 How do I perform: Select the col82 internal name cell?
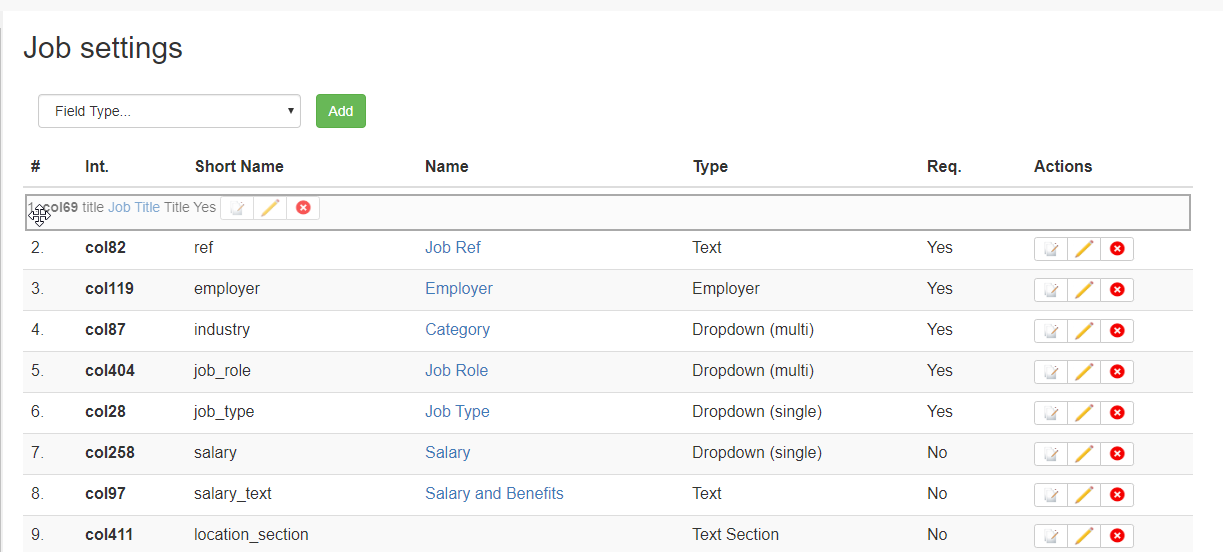pos(105,247)
